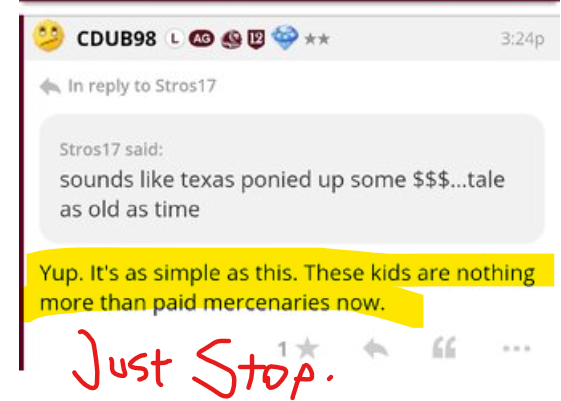Click the reply arrow beside 'In reply to'
Image resolution: width=561 pixels, height=401 pixels.
50,87
